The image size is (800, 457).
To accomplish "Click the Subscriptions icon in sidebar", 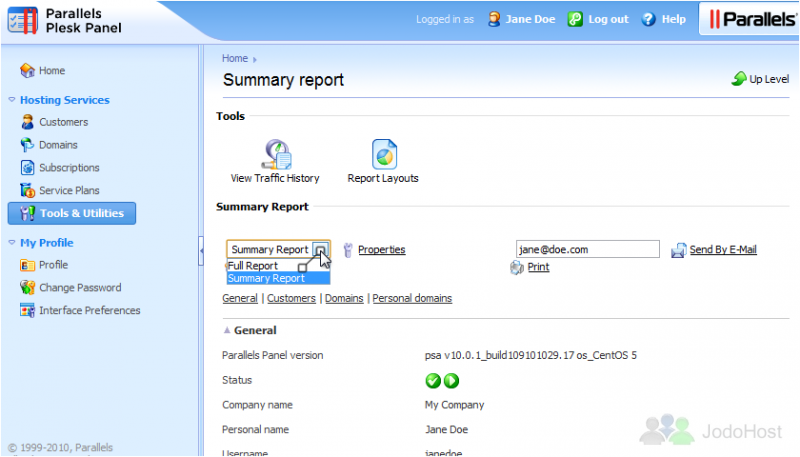I will point(27,167).
